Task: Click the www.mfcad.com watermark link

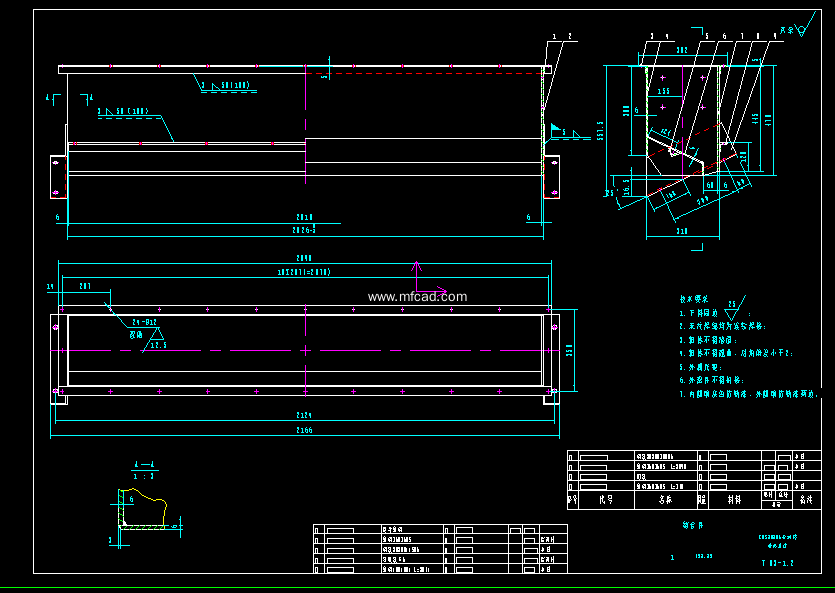Action: coord(417,296)
